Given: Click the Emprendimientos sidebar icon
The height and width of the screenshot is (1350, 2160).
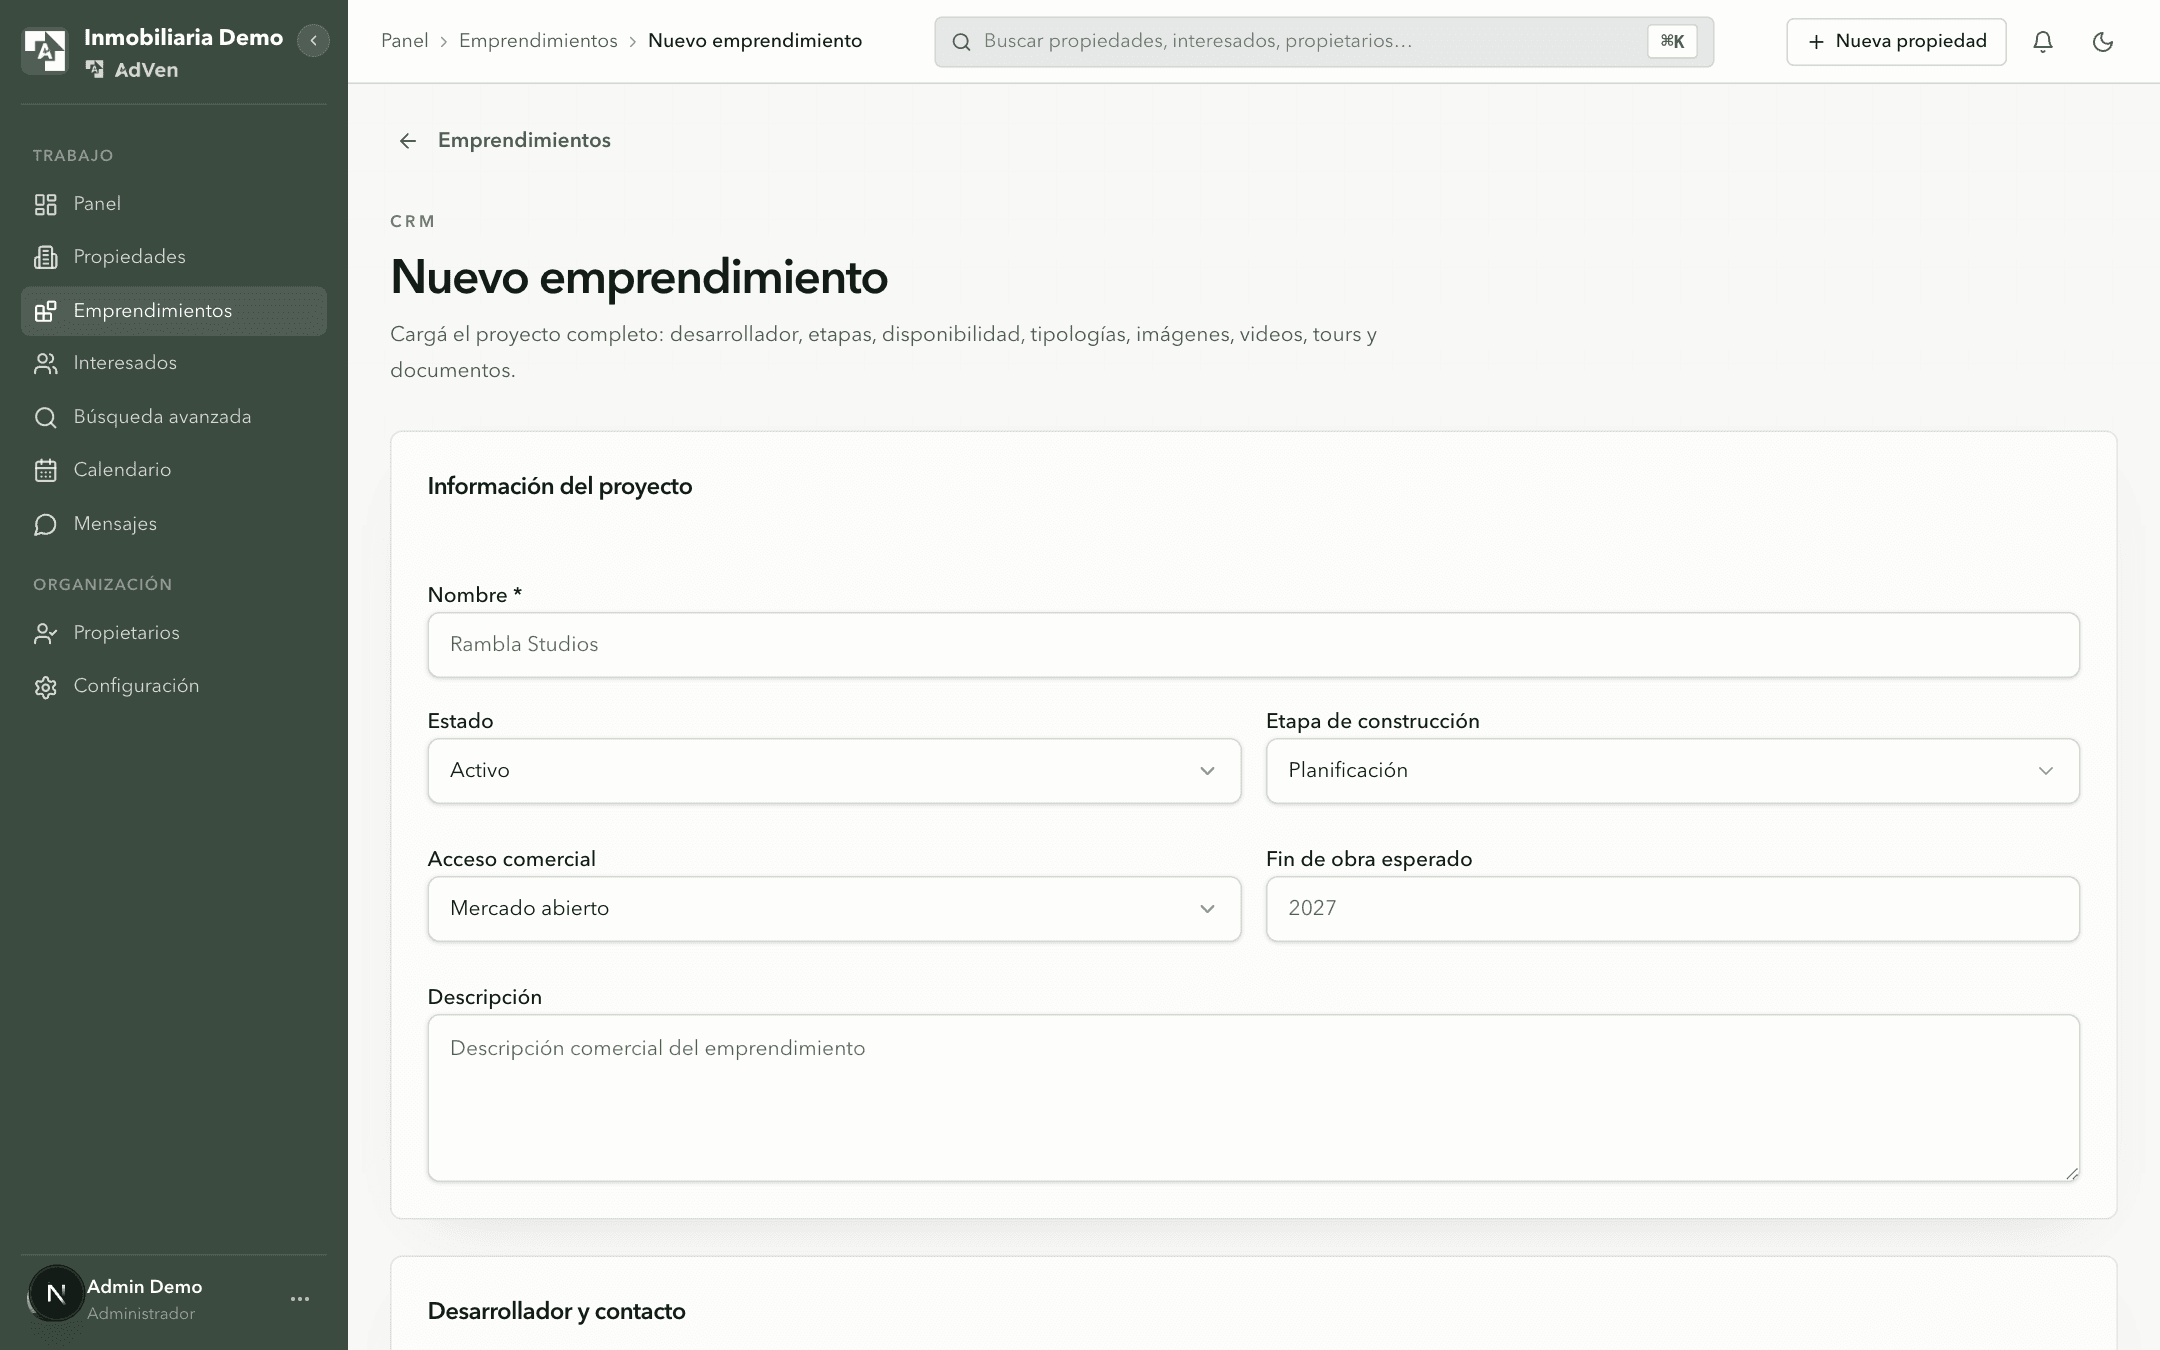Looking at the screenshot, I should pyautogui.click(x=45, y=311).
